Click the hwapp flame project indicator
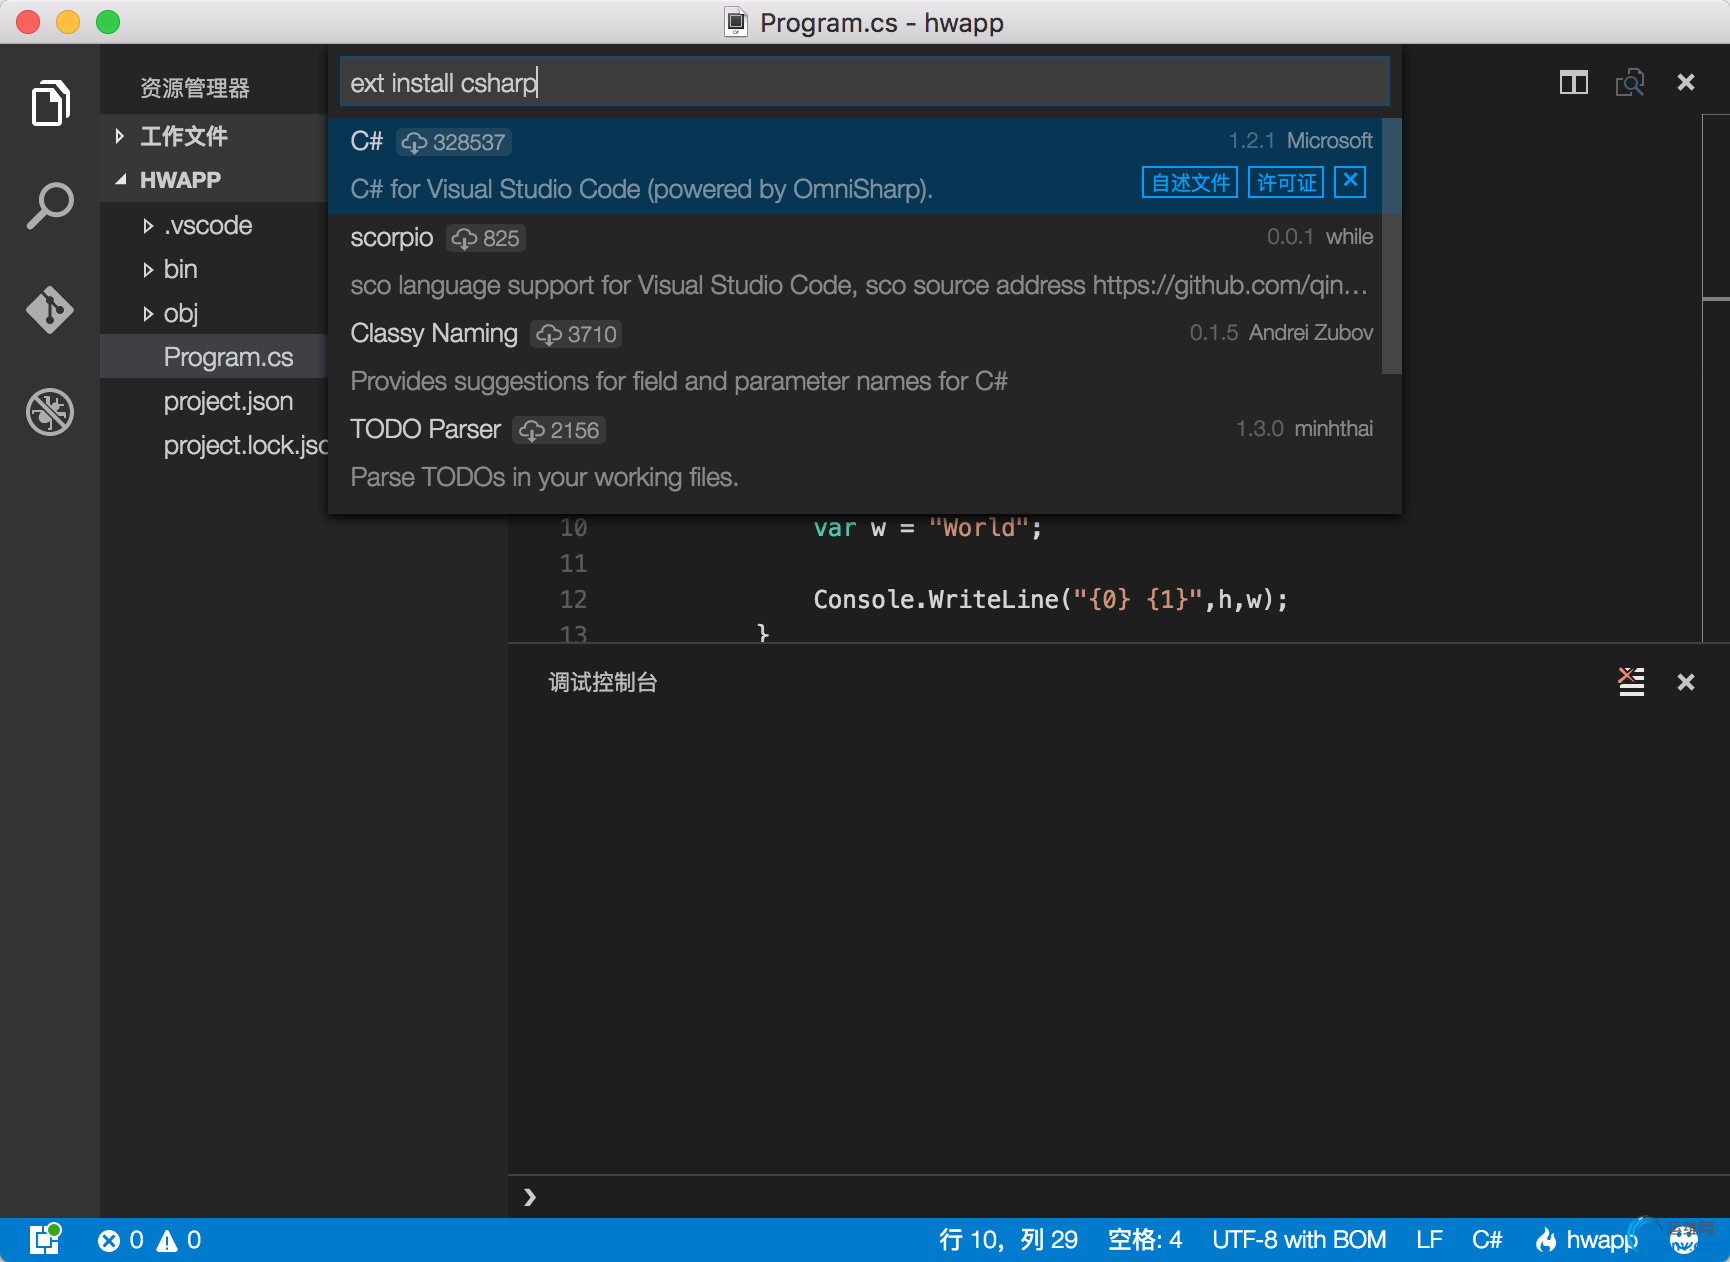 pyautogui.click(x=1588, y=1240)
